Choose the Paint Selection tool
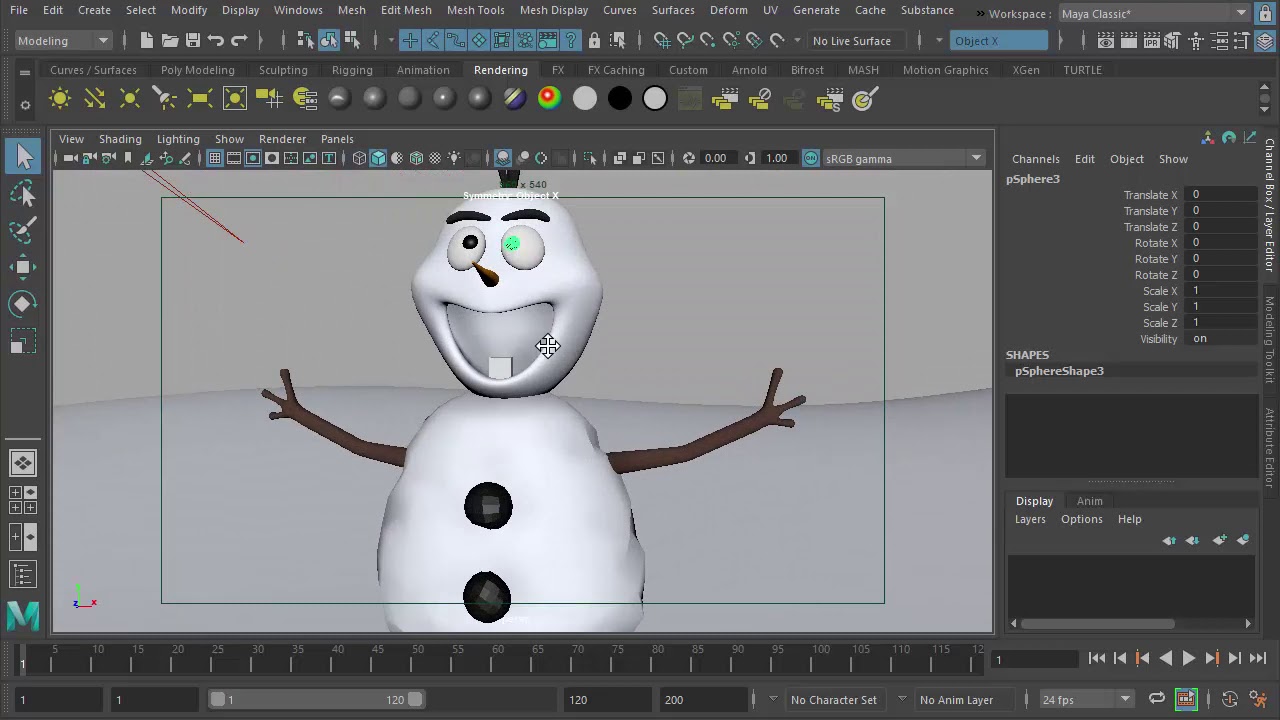The width and height of the screenshot is (1280, 720). 24,230
